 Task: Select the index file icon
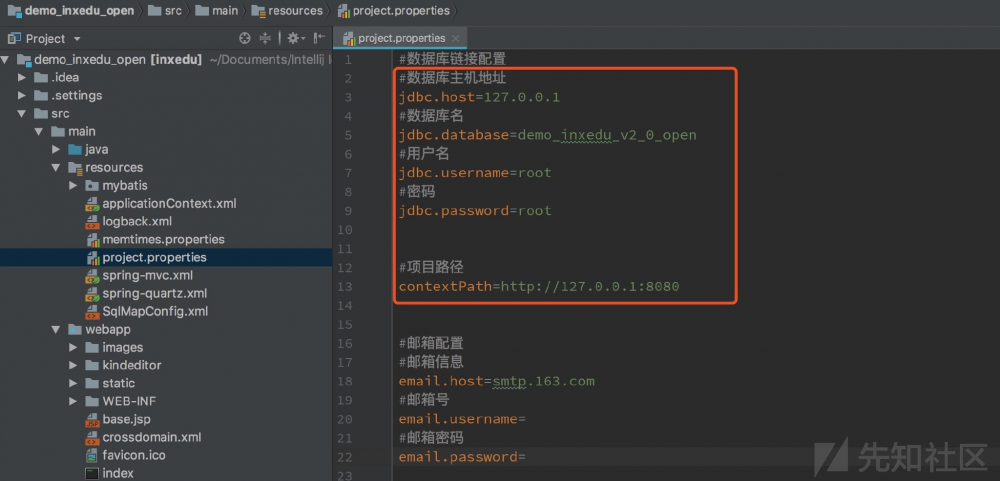point(92,473)
